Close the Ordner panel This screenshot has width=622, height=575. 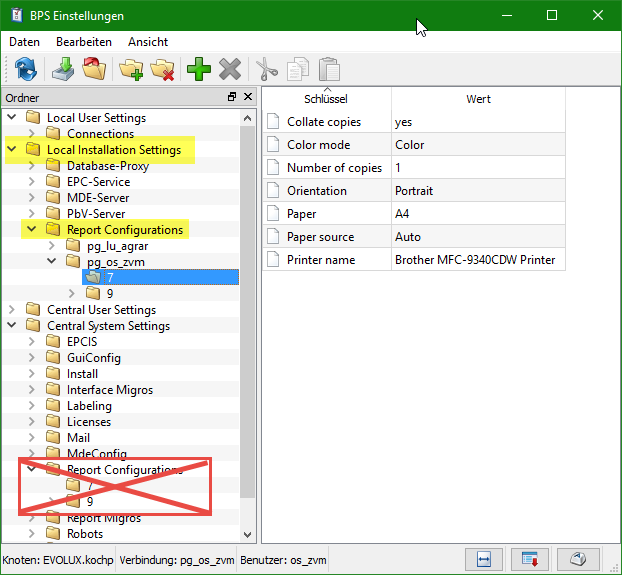(x=246, y=97)
